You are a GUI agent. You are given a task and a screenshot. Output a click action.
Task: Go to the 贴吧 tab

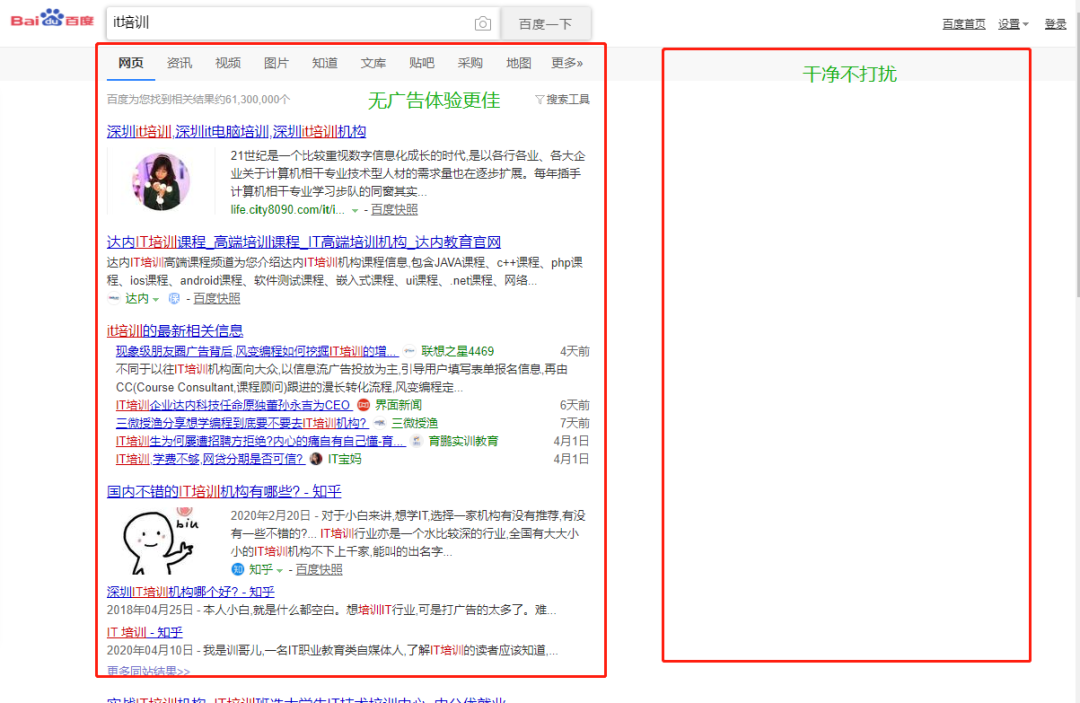pyautogui.click(x=422, y=63)
